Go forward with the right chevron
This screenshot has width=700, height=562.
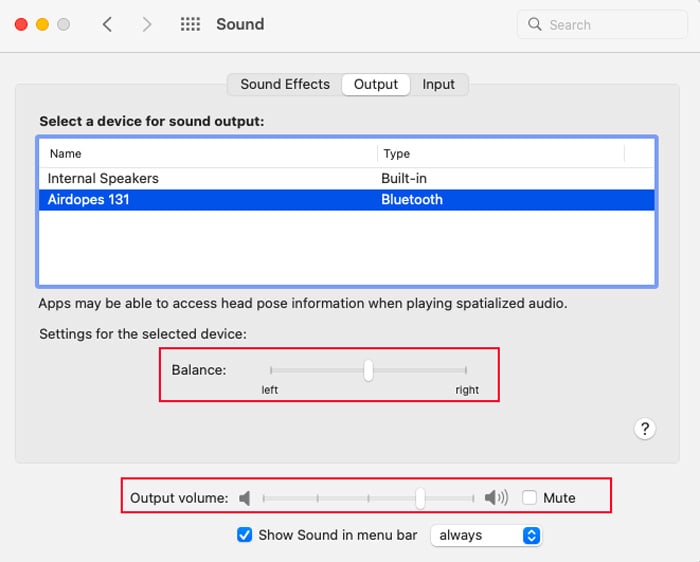pos(147,24)
